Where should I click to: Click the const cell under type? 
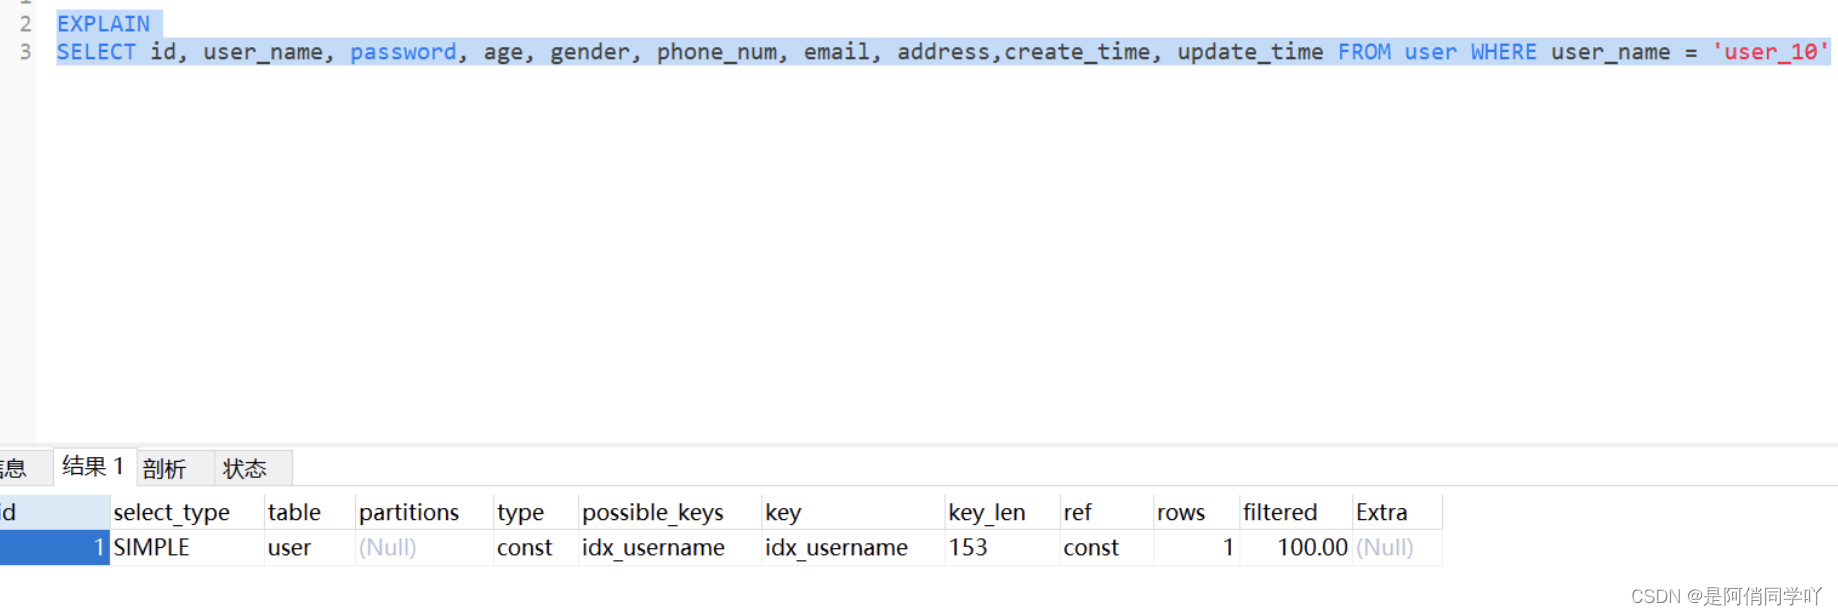(535, 548)
